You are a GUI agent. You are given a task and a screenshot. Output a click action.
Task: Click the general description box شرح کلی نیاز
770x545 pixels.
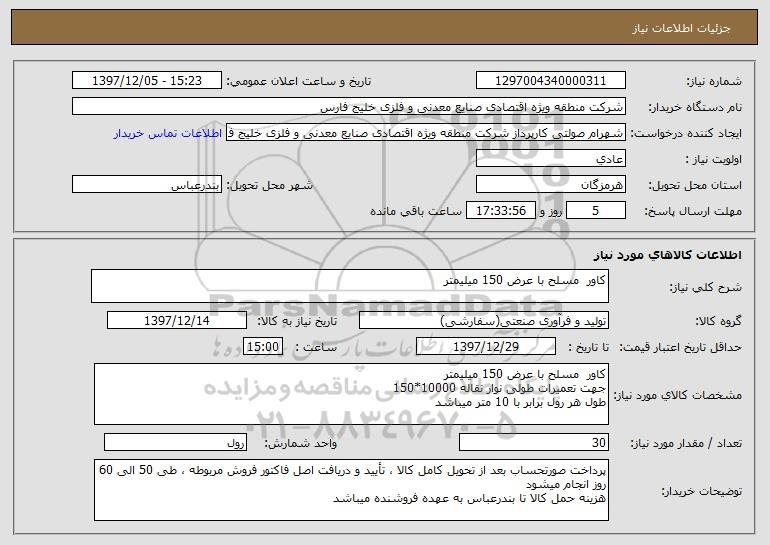tap(350, 286)
